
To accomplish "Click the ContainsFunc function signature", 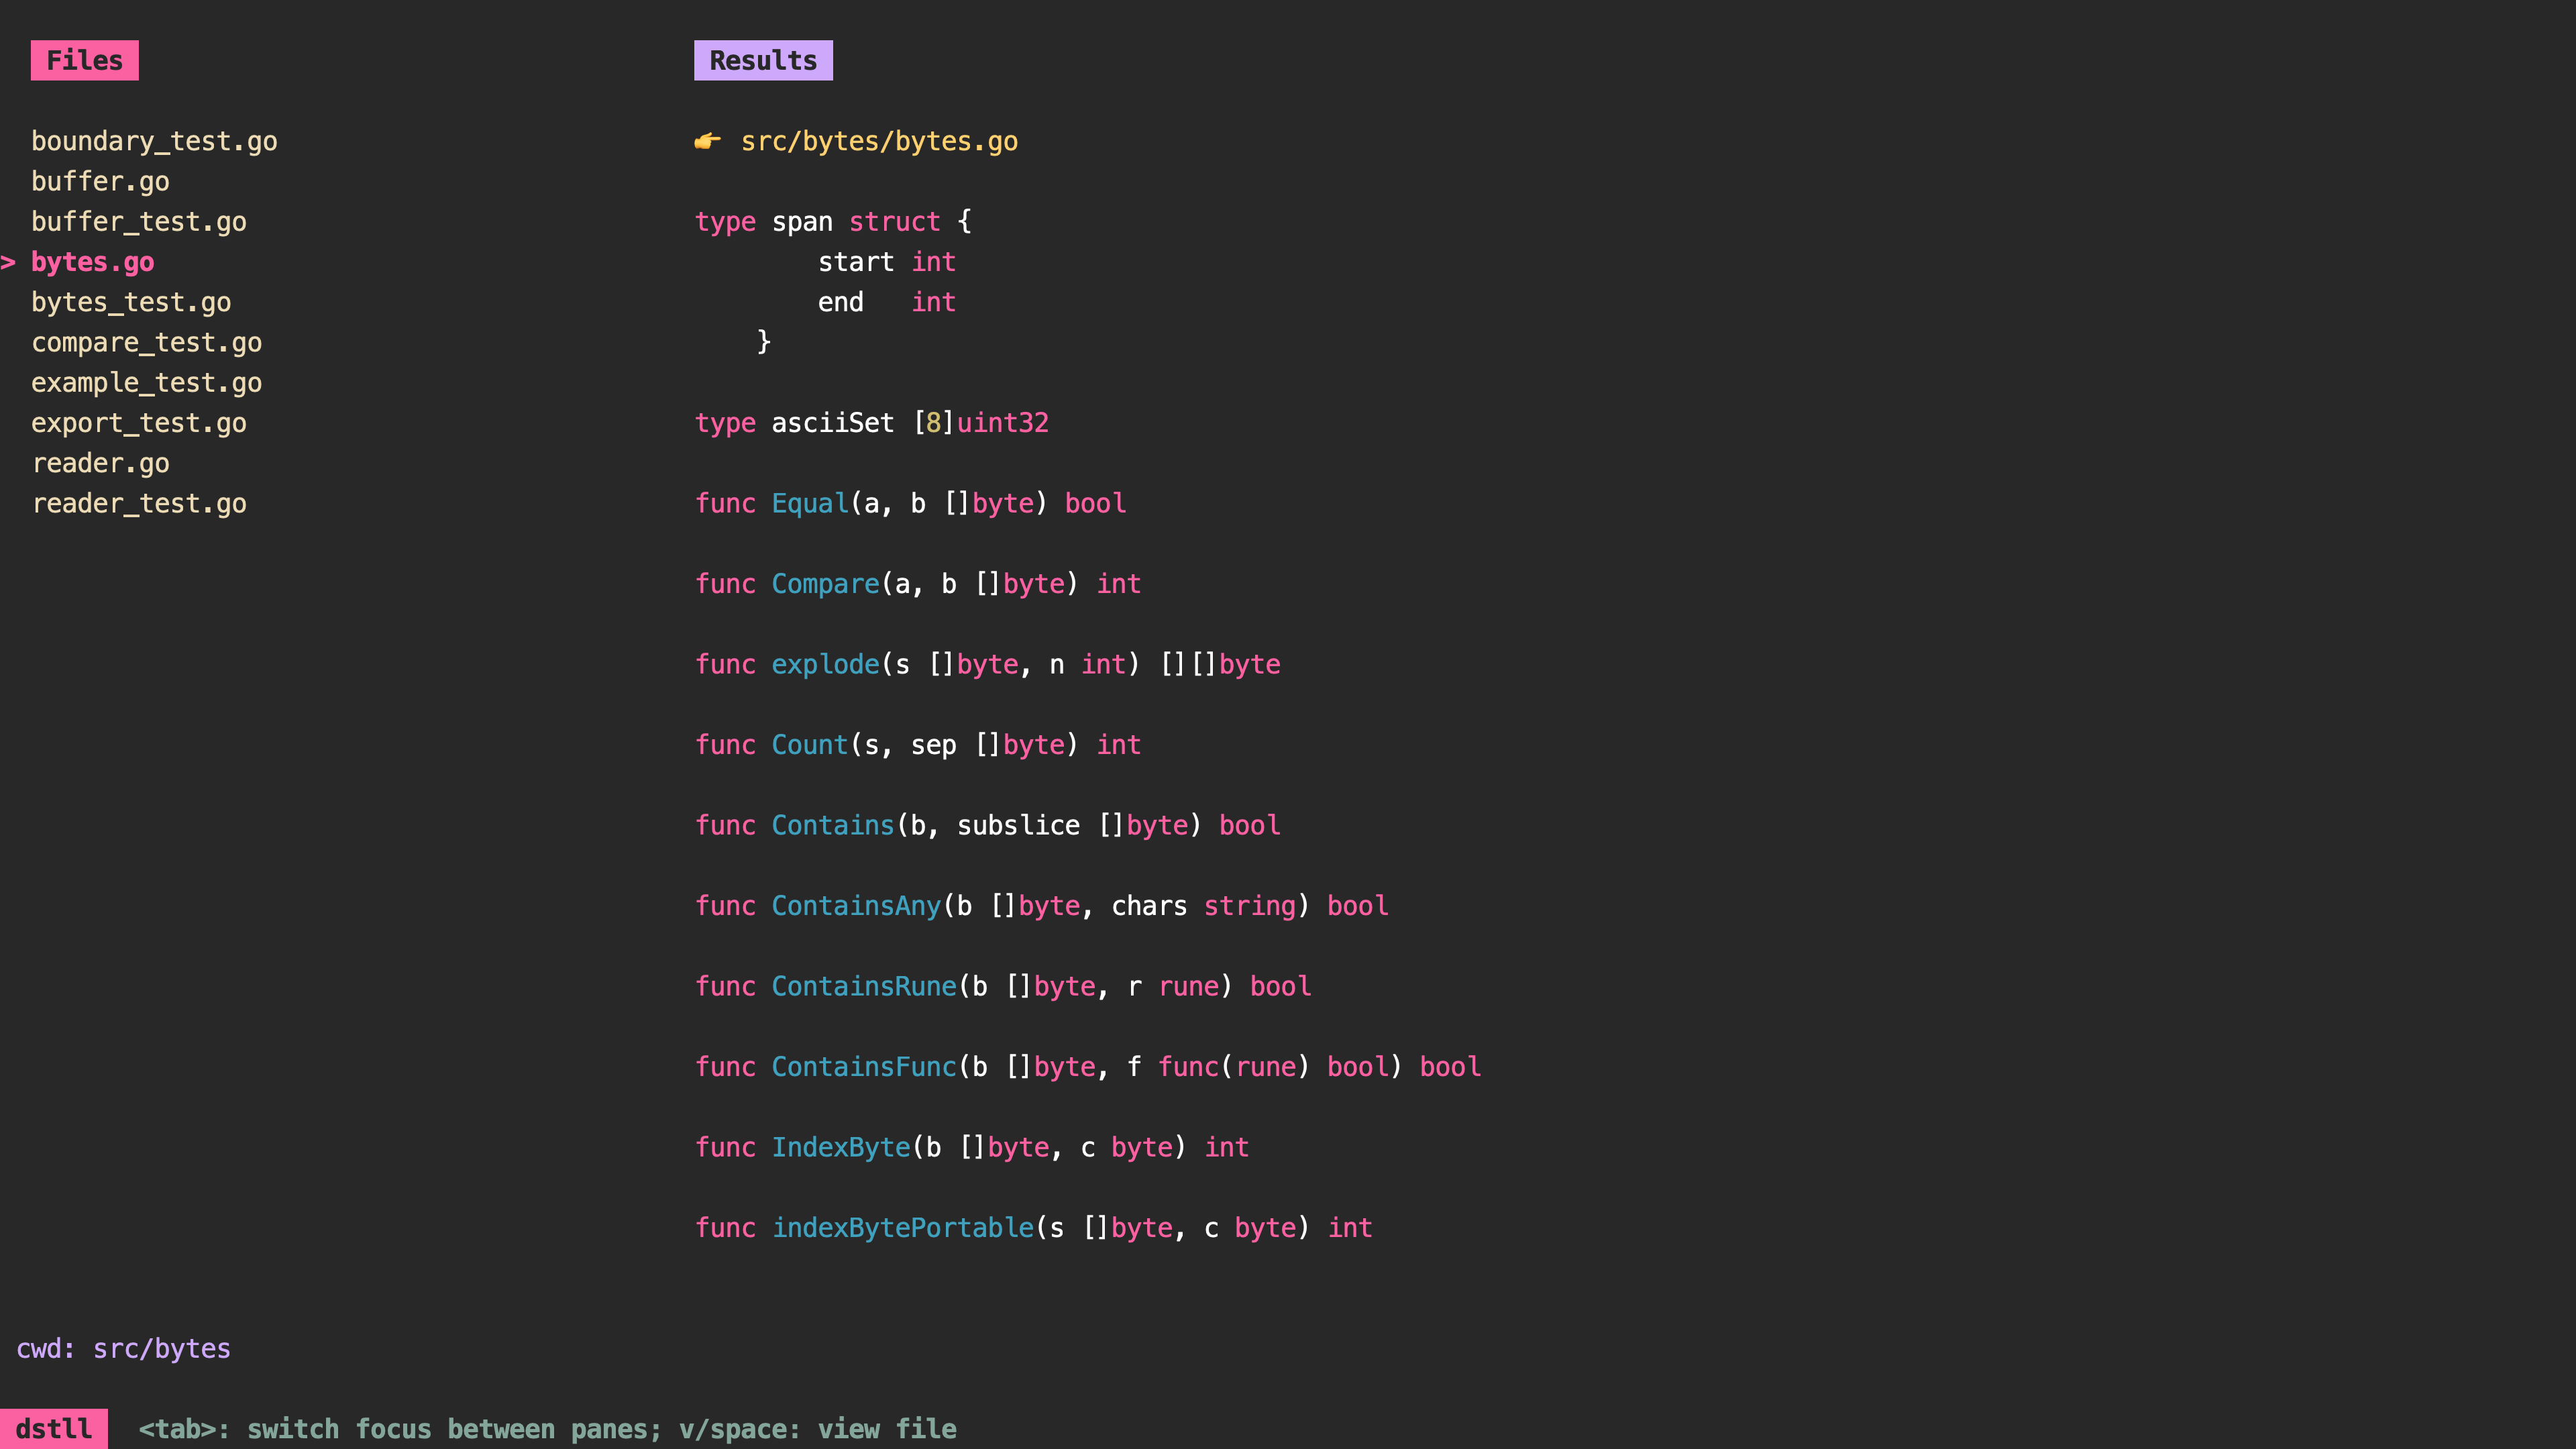I will pyautogui.click(x=1087, y=1066).
